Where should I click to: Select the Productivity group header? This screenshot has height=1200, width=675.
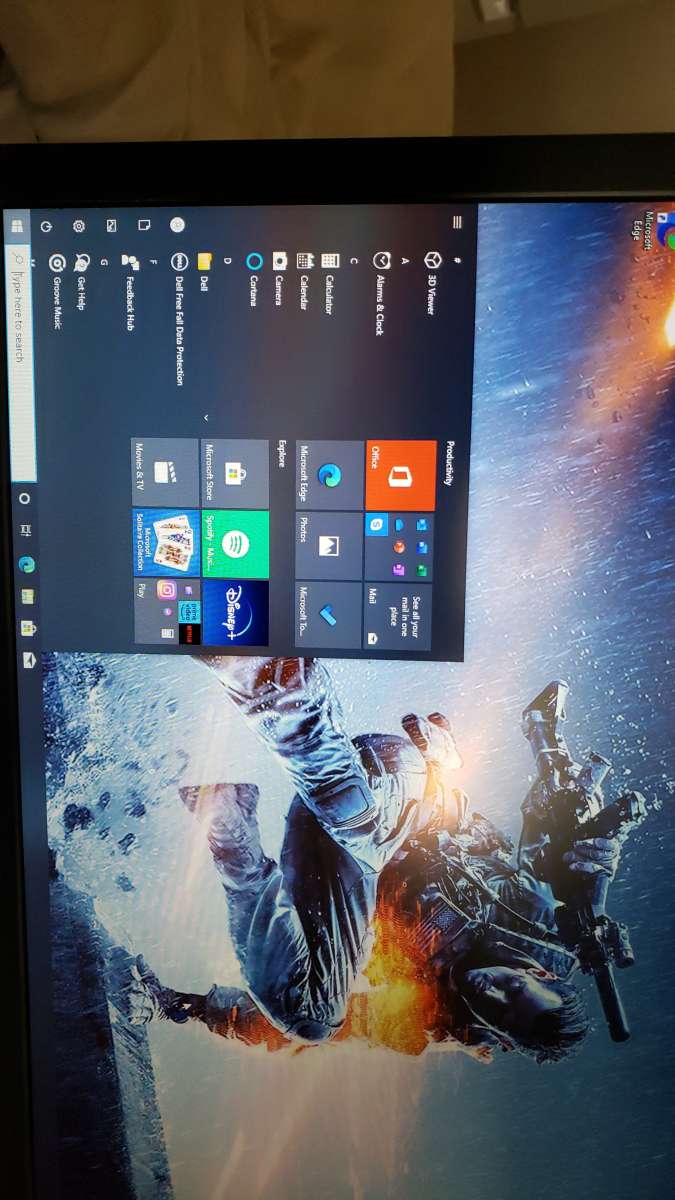450,463
